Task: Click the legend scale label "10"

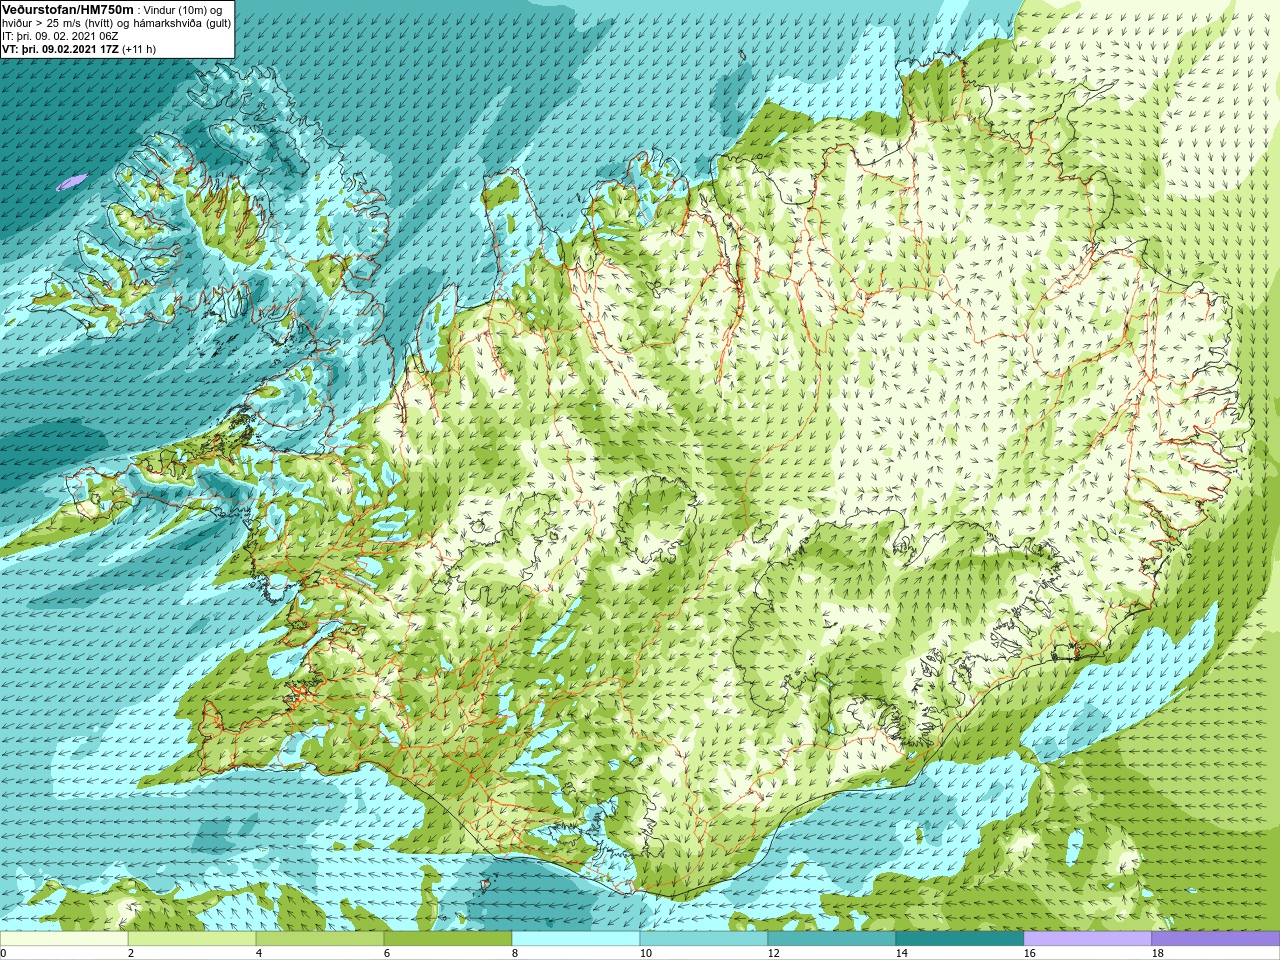Action: click(645, 953)
